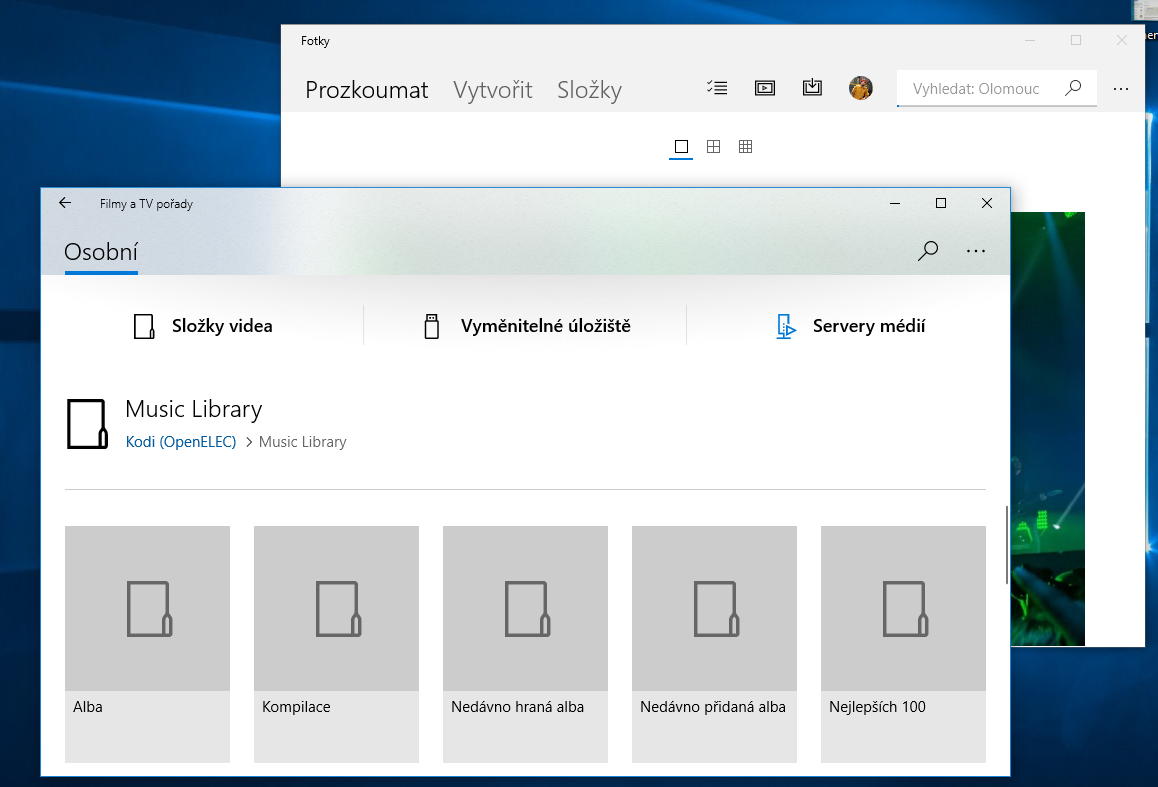Switch to the Vytvořit tab in Fotky
The height and width of the screenshot is (787, 1158).
(x=492, y=90)
